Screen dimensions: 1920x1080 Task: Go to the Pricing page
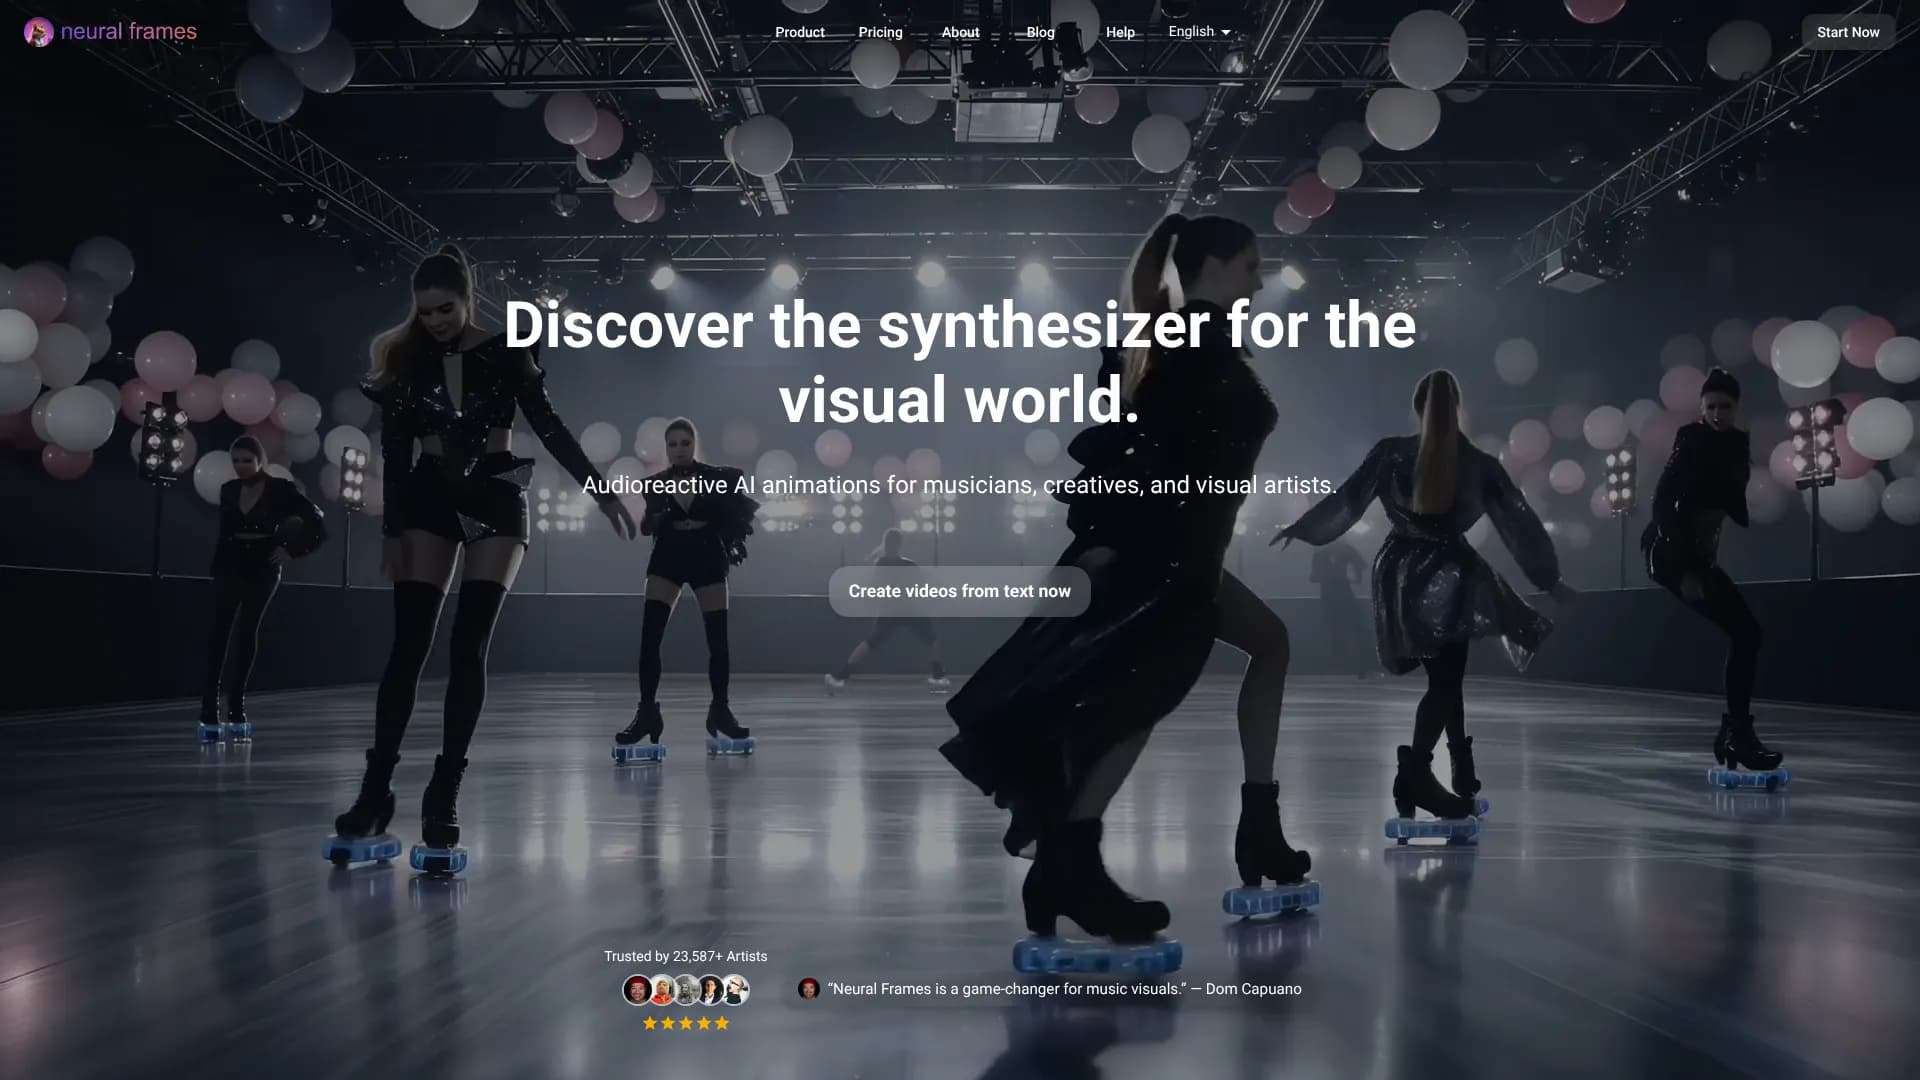tap(880, 32)
